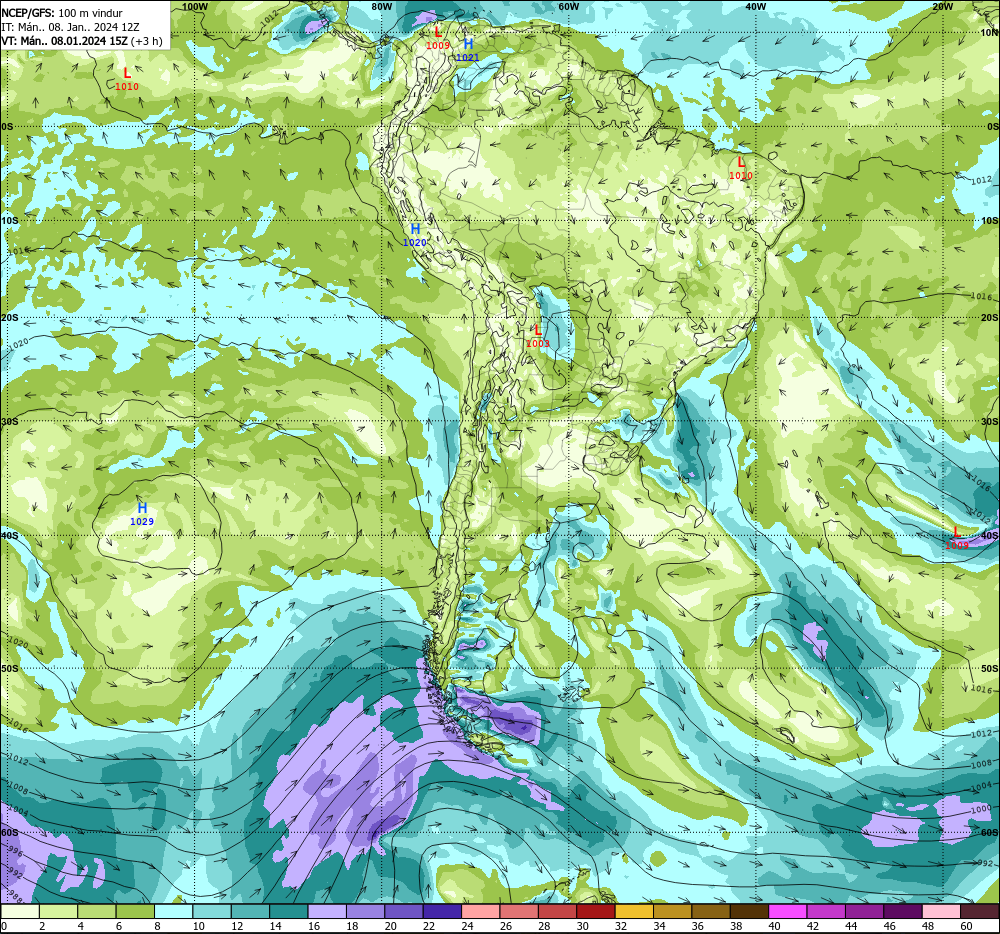Click the legend value label '32'
The height and width of the screenshot is (934, 1000).
[x=621, y=926]
